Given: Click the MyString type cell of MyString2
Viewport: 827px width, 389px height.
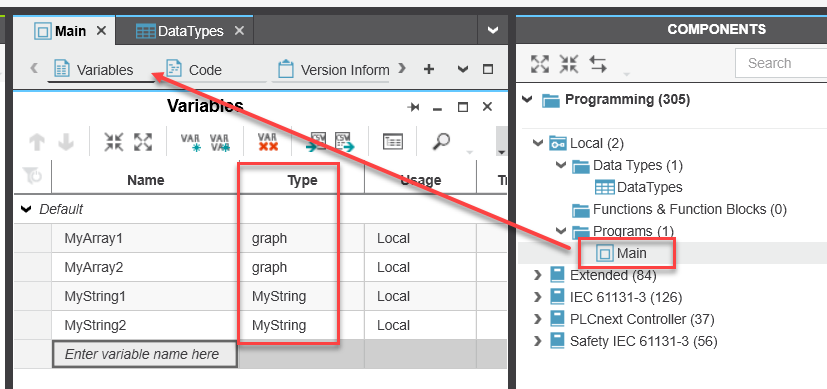Looking at the screenshot, I should click(302, 325).
